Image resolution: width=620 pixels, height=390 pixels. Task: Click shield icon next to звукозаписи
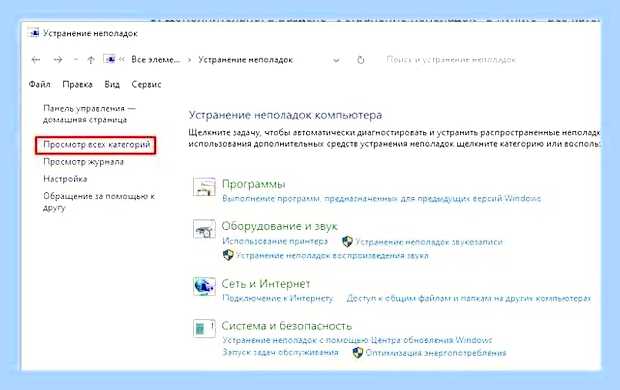pos(347,241)
